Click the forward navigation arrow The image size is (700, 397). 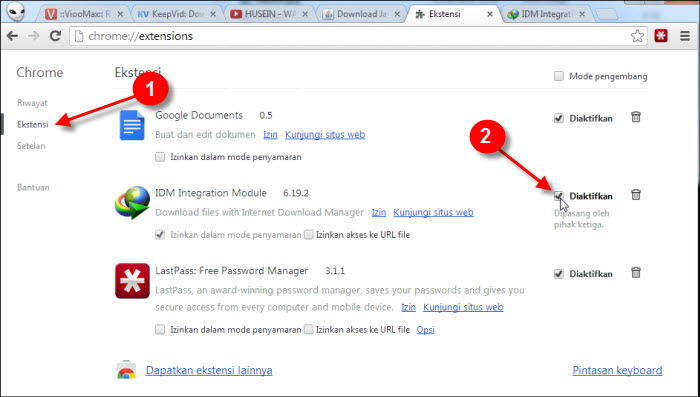pos(33,36)
